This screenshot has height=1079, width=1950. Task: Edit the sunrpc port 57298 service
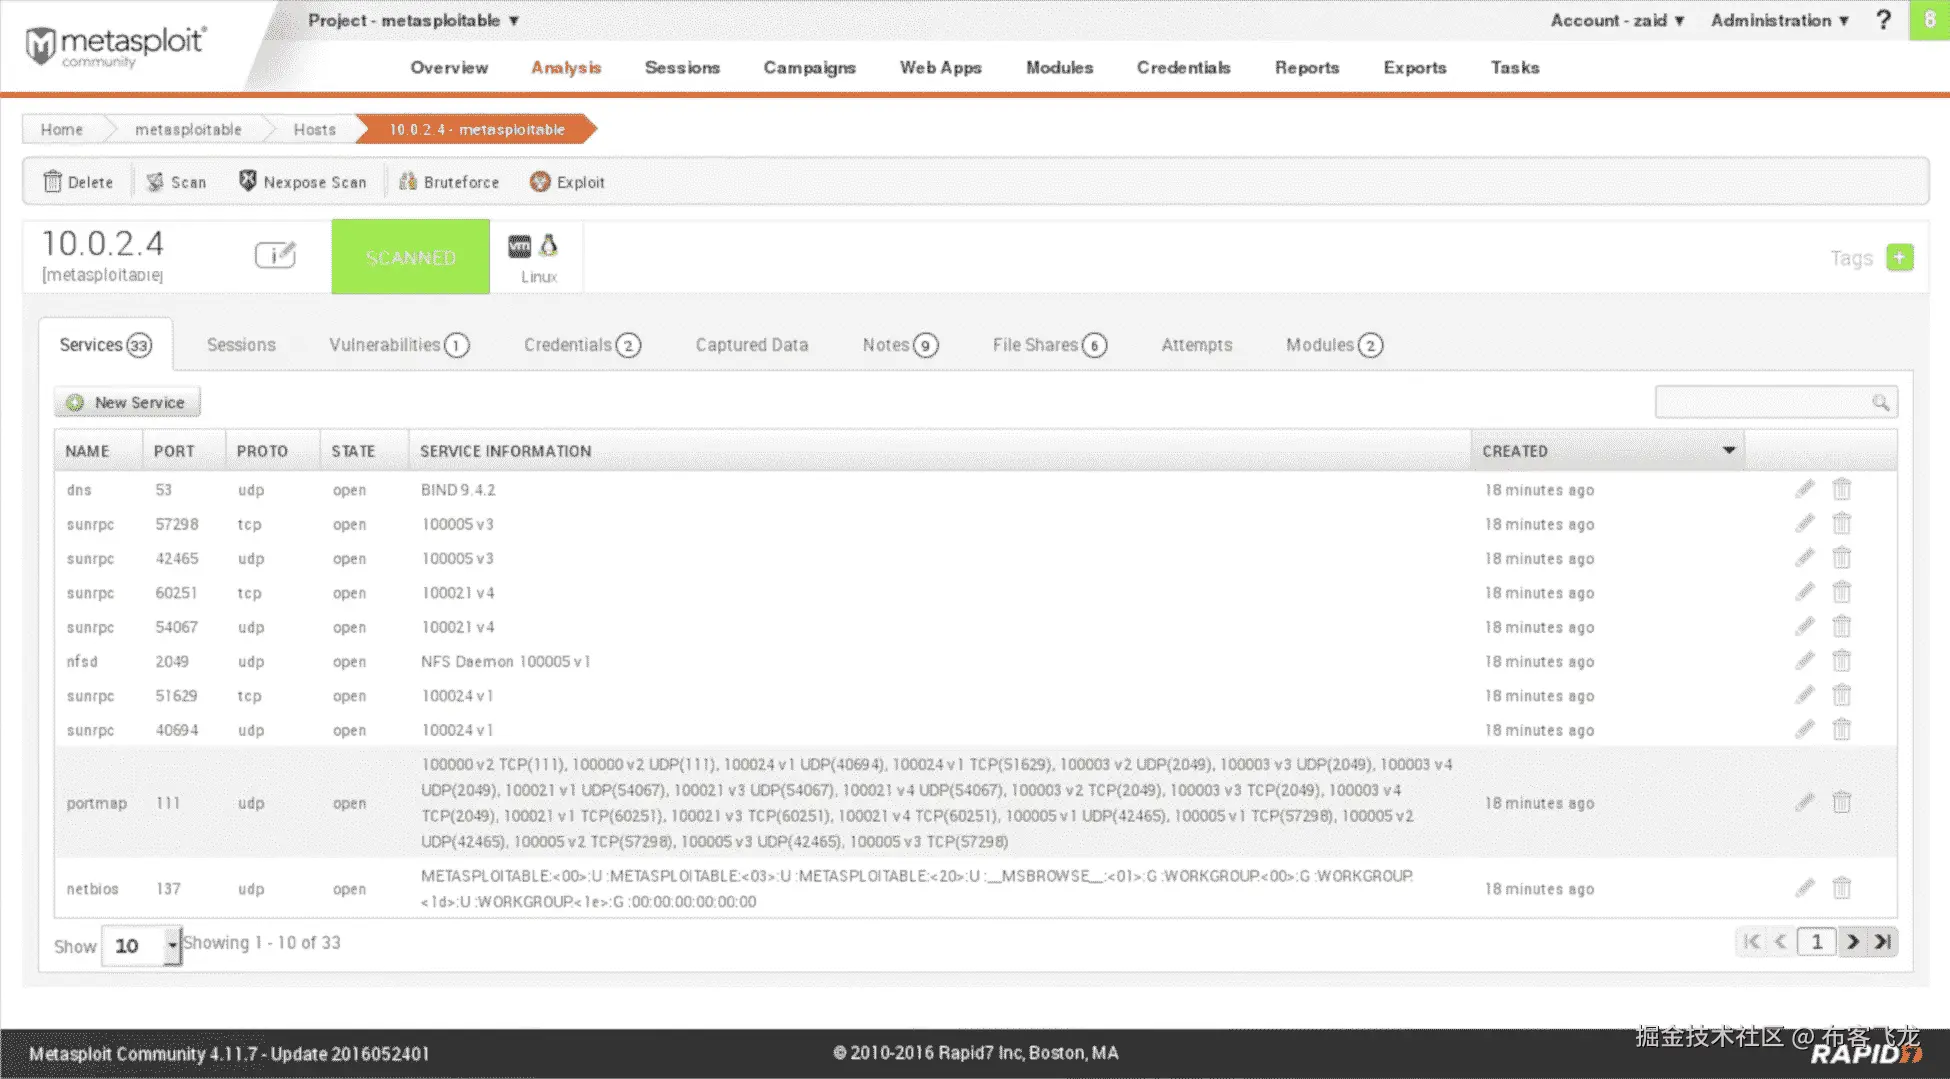pos(1804,523)
